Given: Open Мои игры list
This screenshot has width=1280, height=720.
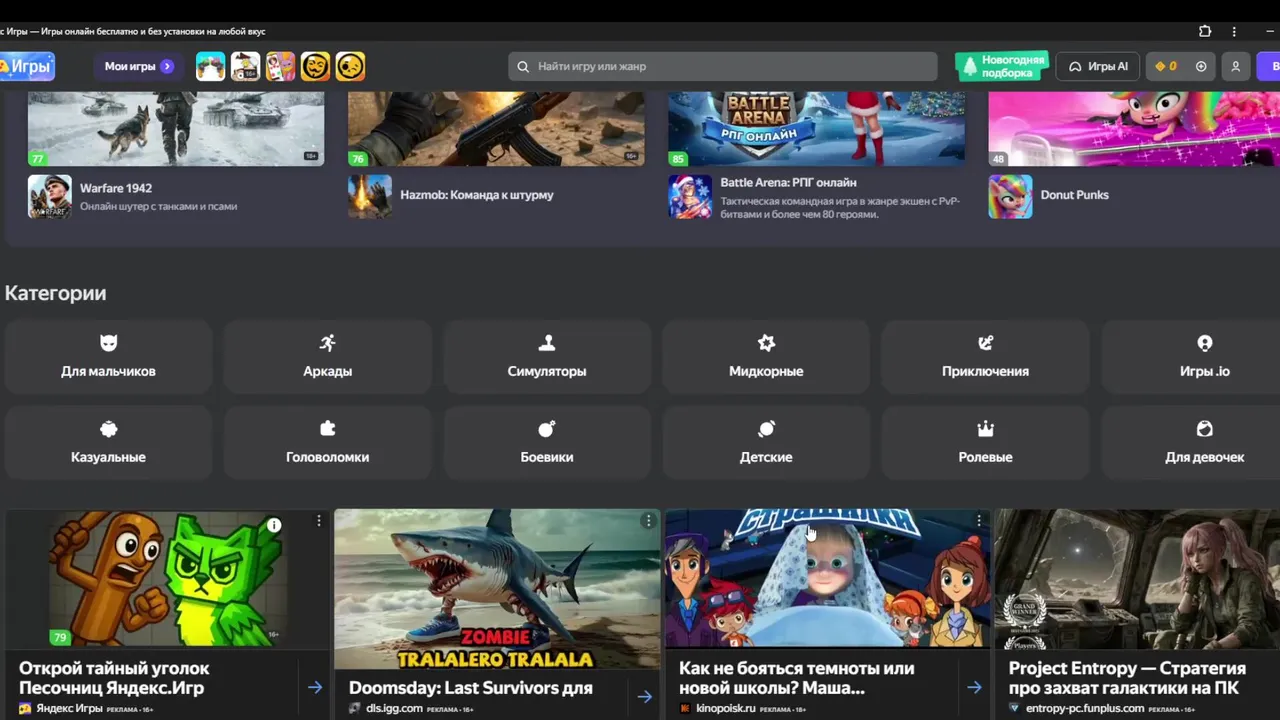Looking at the screenshot, I should click(x=139, y=66).
